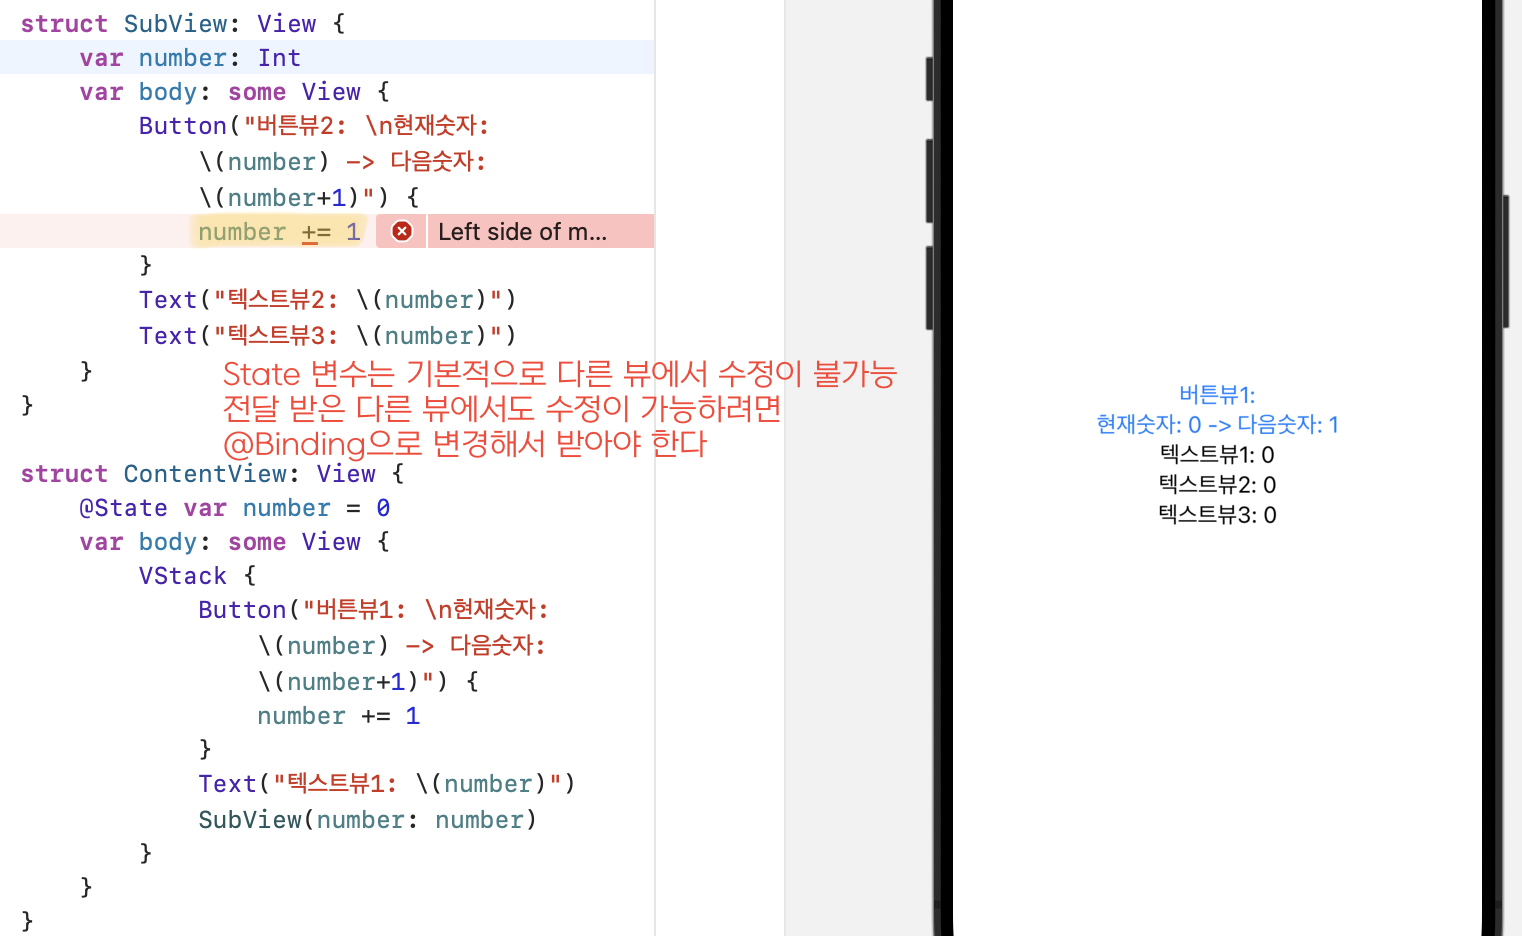Viewport: 1522px width, 936px height.
Task: Click 'number += 1' inside ContentView's button
Action: (338, 715)
